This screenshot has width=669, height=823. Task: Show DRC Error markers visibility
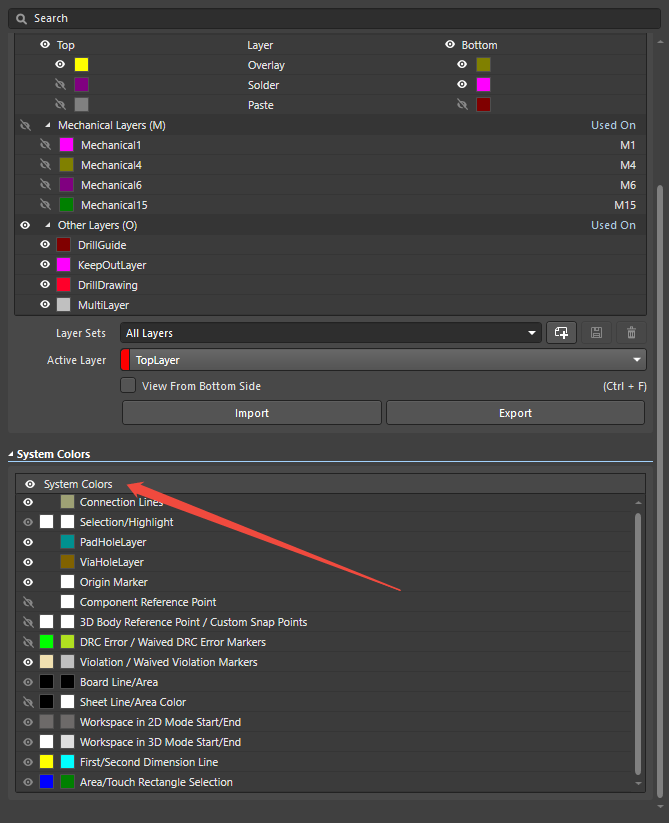[28, 642]
